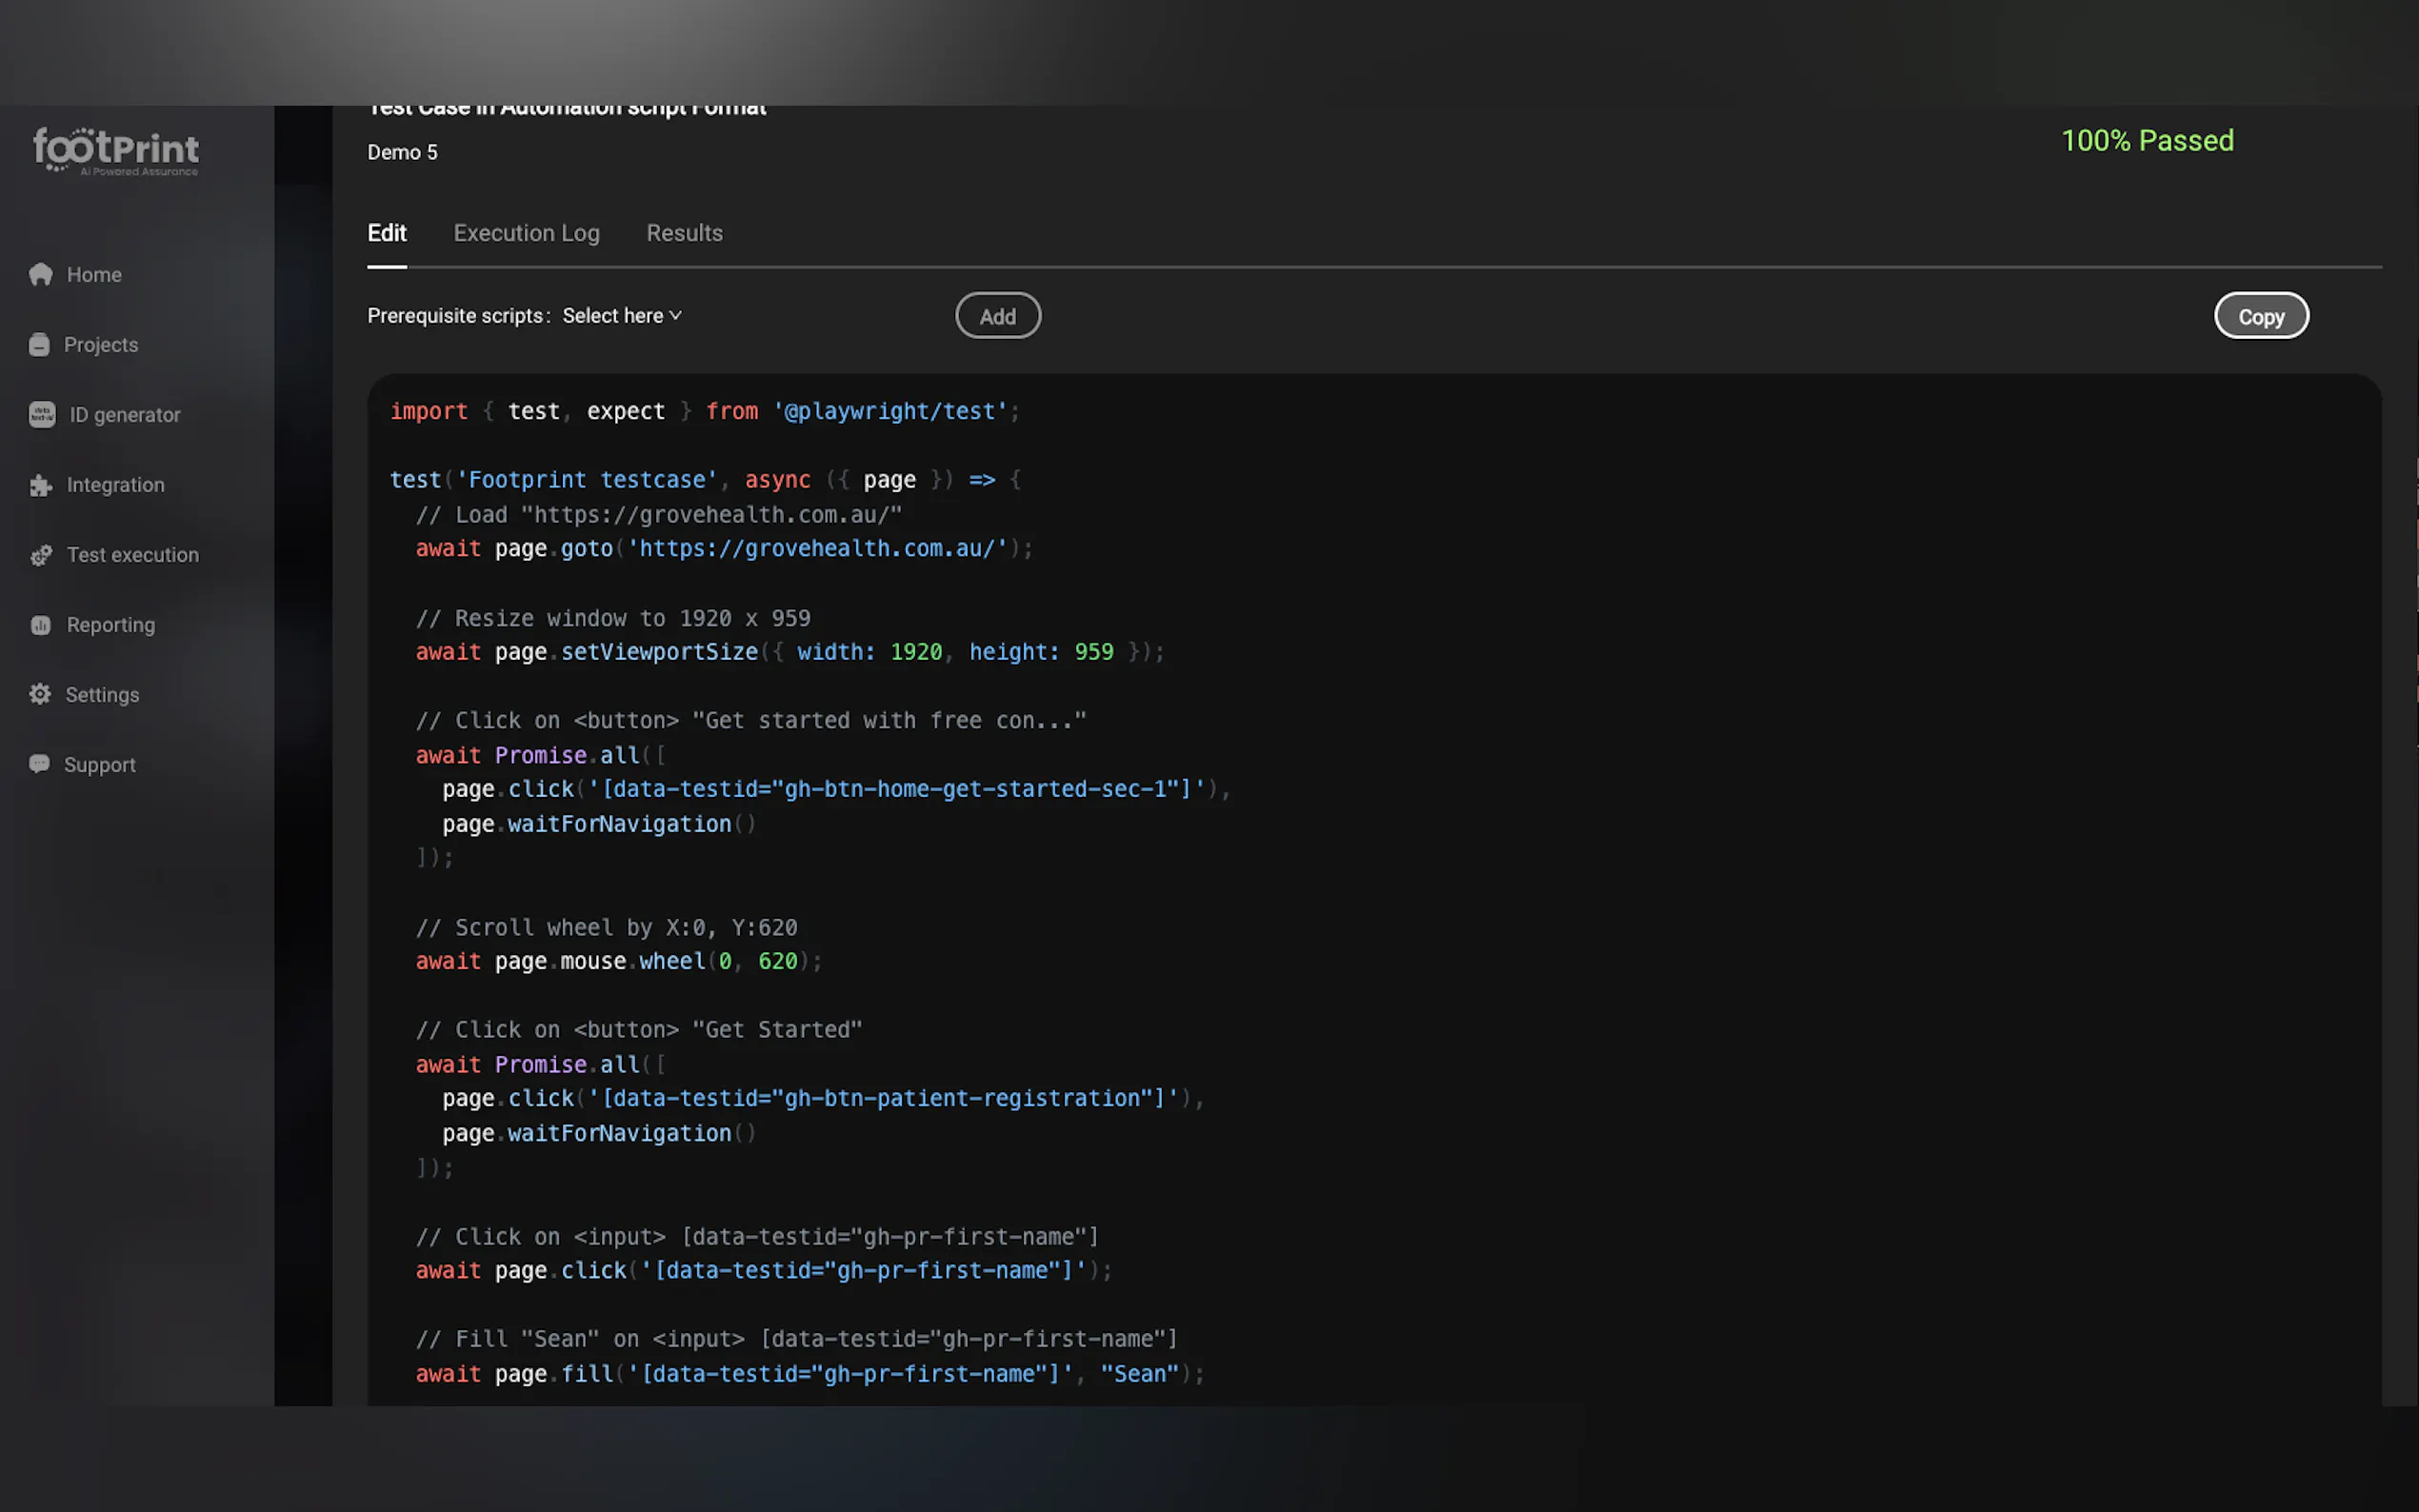
Task: Click the Copy button
Action: tap(2260, 316)
